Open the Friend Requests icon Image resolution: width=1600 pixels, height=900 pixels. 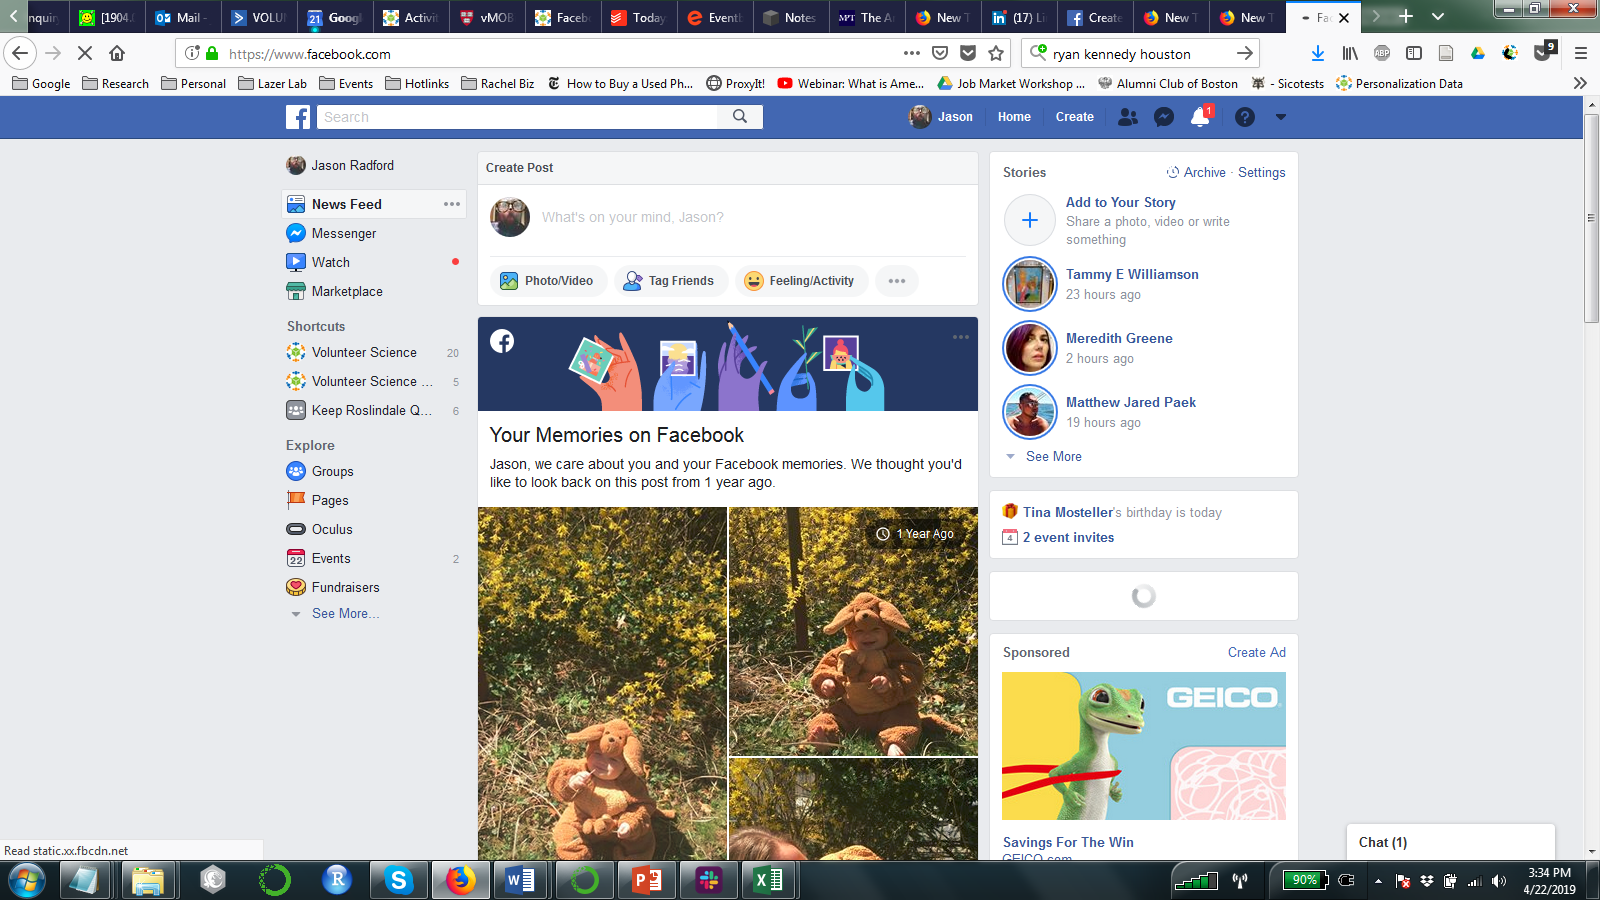(x=1128, y=117)
